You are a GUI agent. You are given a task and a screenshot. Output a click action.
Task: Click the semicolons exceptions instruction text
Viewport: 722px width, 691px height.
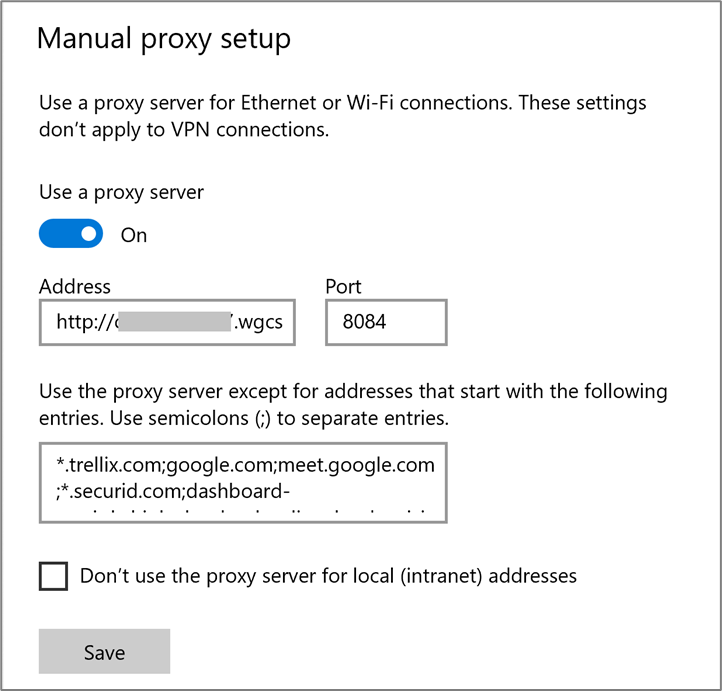(x=352, y=403)
